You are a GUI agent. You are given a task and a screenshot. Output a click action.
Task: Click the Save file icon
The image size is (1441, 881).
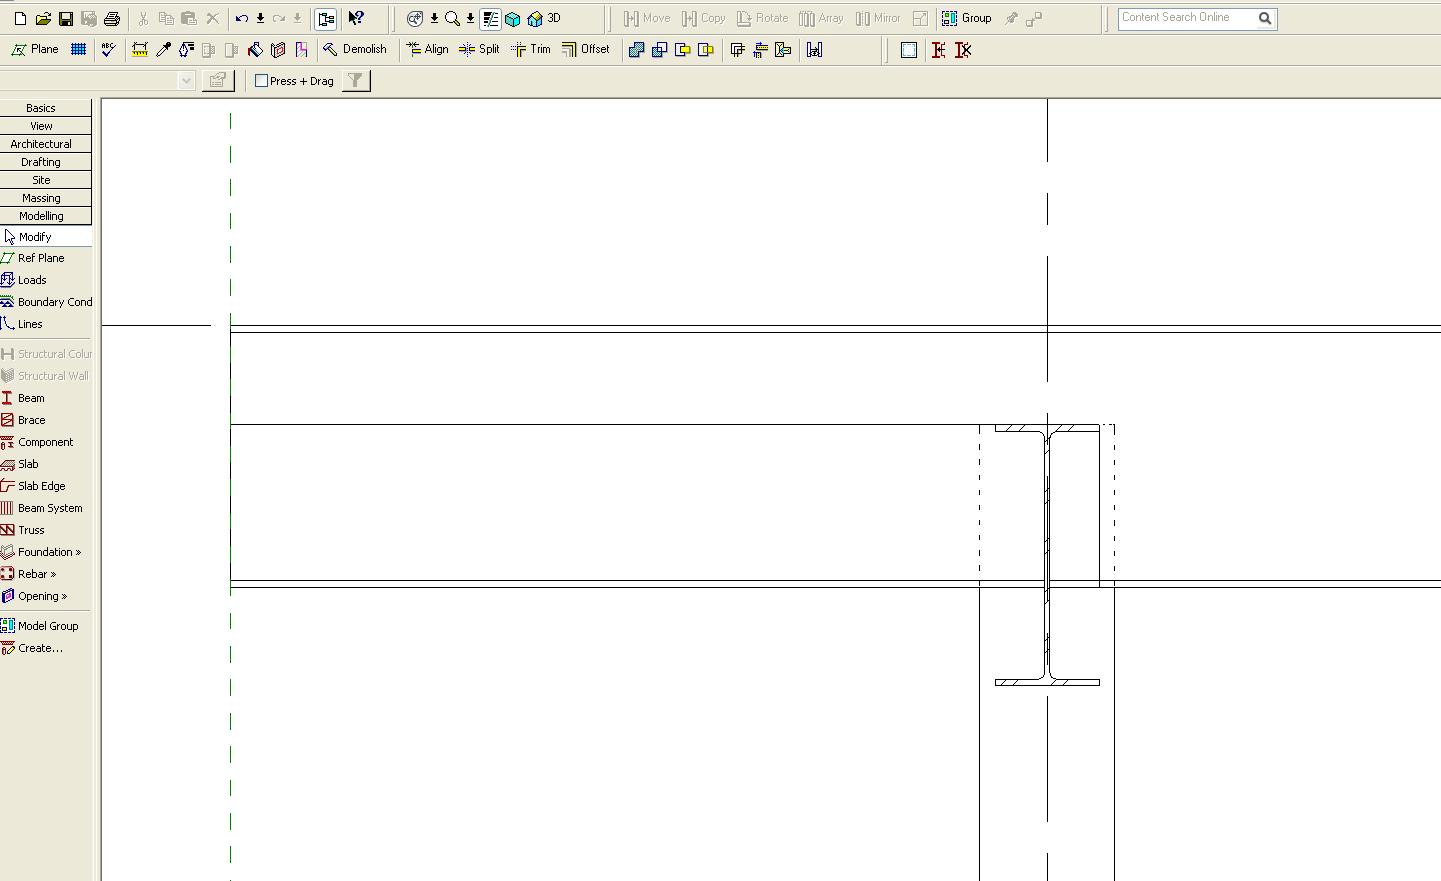point(65,19)
